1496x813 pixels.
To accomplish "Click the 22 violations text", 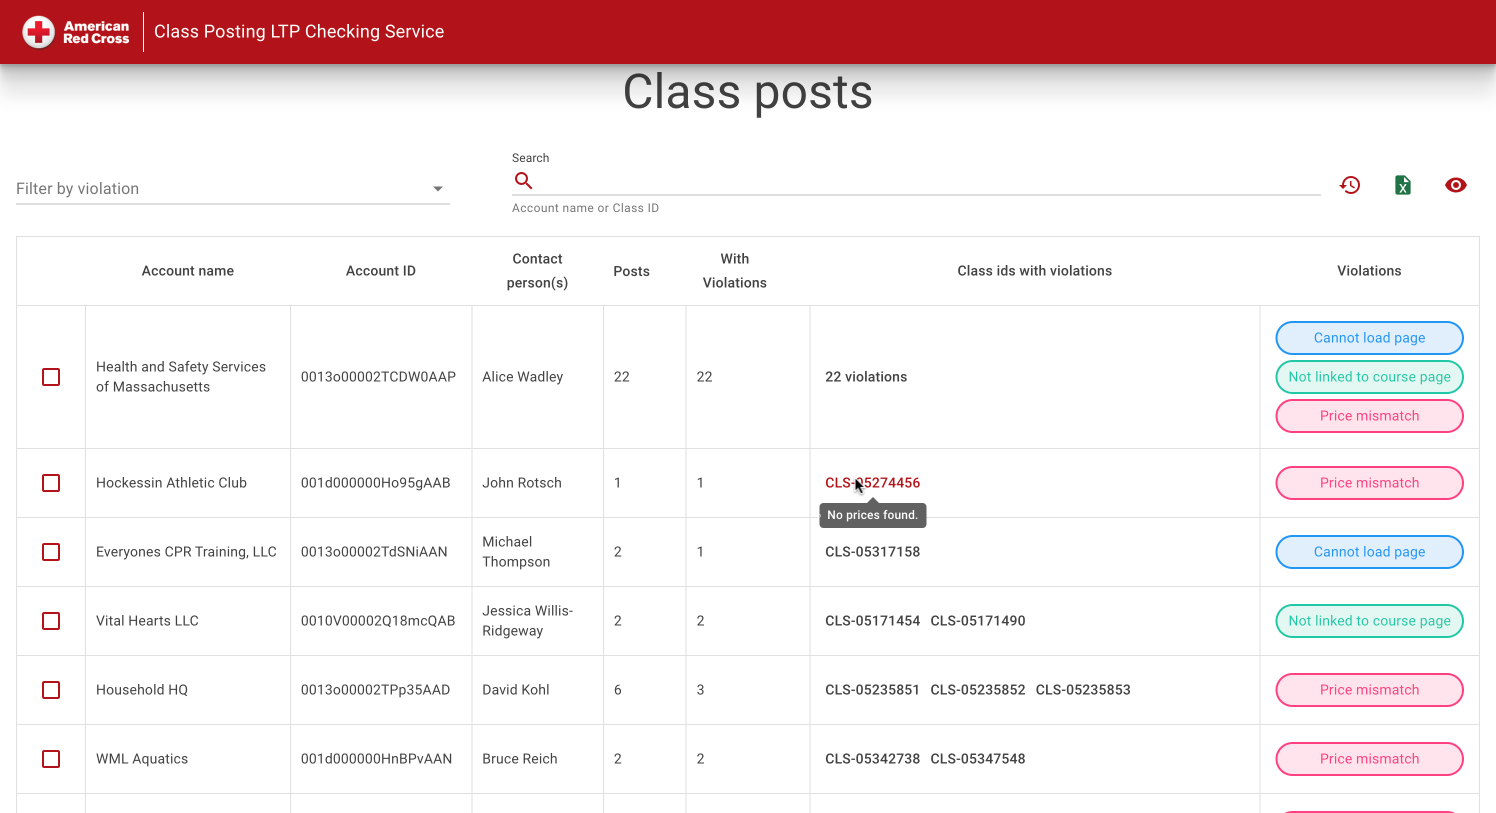I will pyautogui.click(x=866, y=377).
